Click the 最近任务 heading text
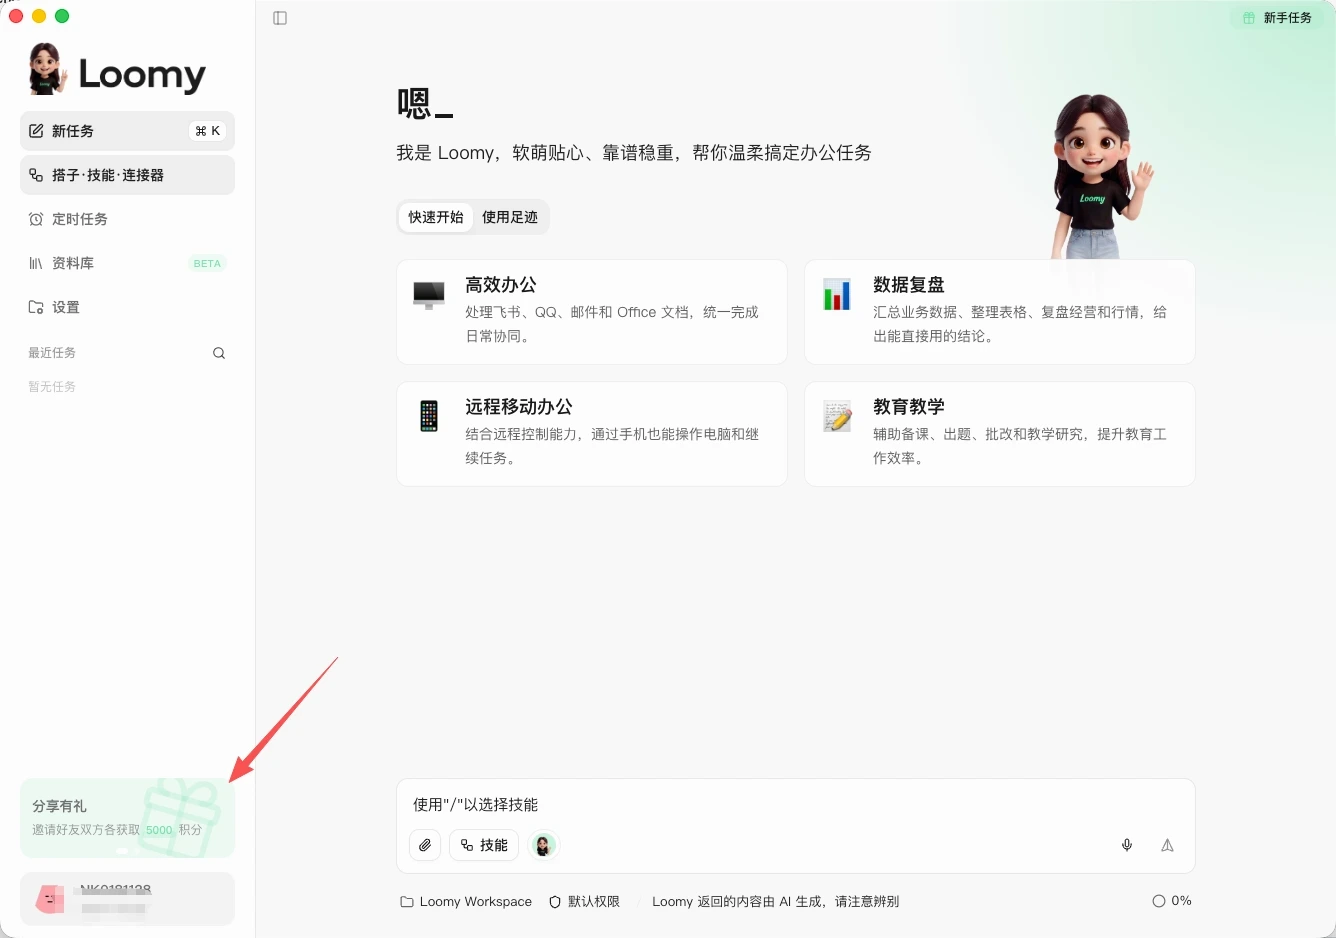Viewport: 1336px width, 938px height. [x=52, y=353]
